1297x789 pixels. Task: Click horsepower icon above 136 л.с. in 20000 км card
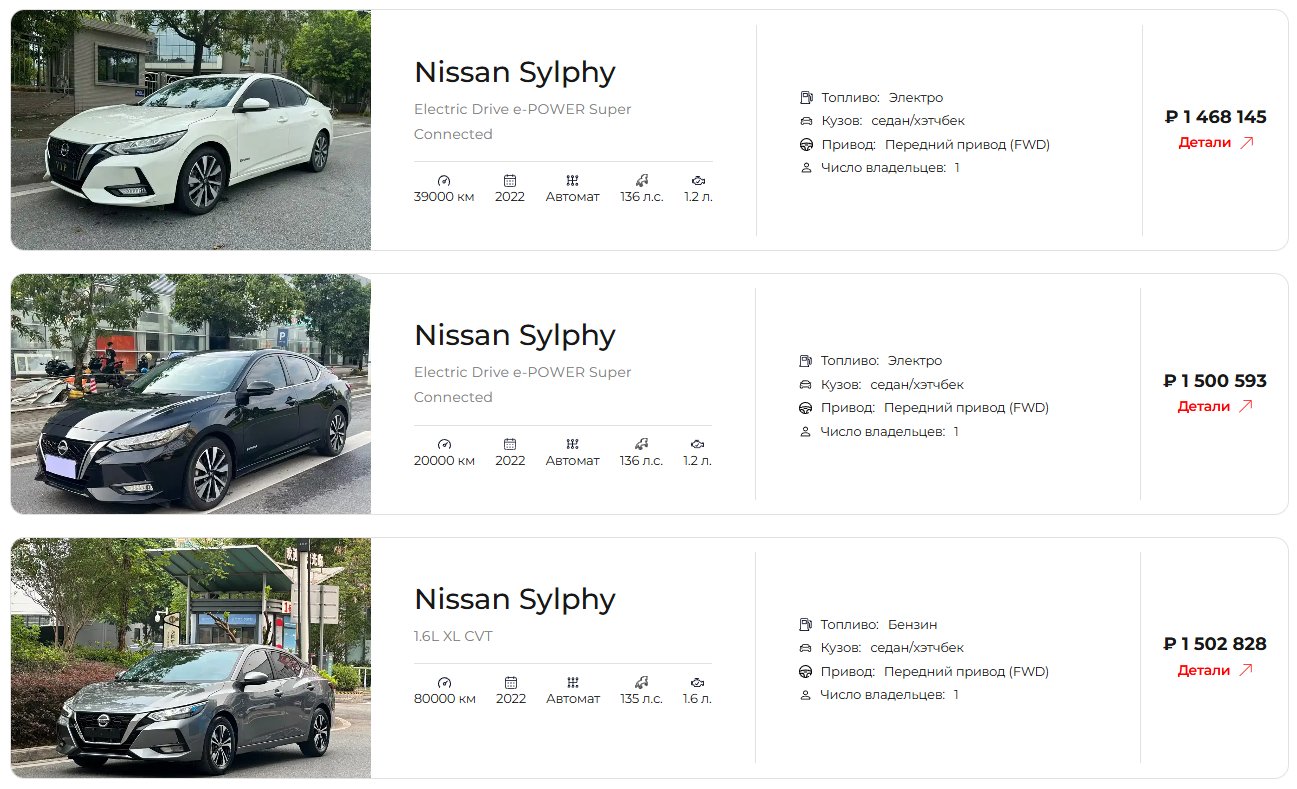point(641,444)
